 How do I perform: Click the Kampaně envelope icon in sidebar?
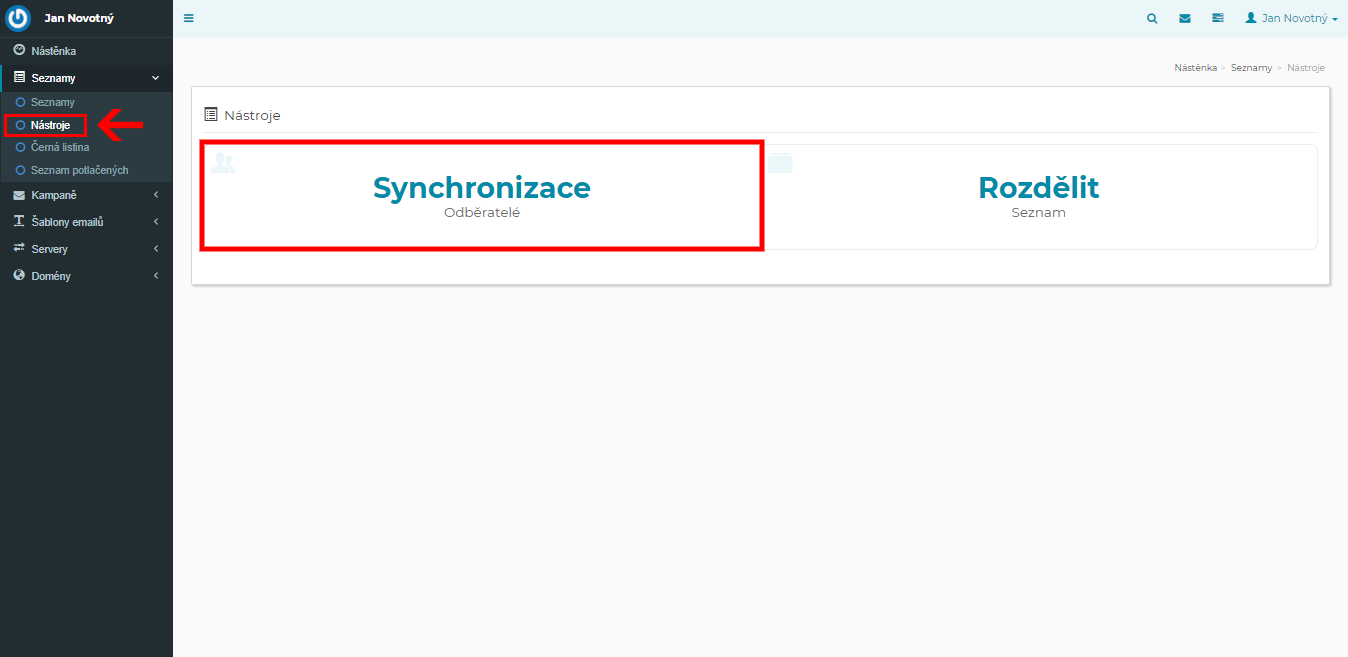(x=19, y=195)
